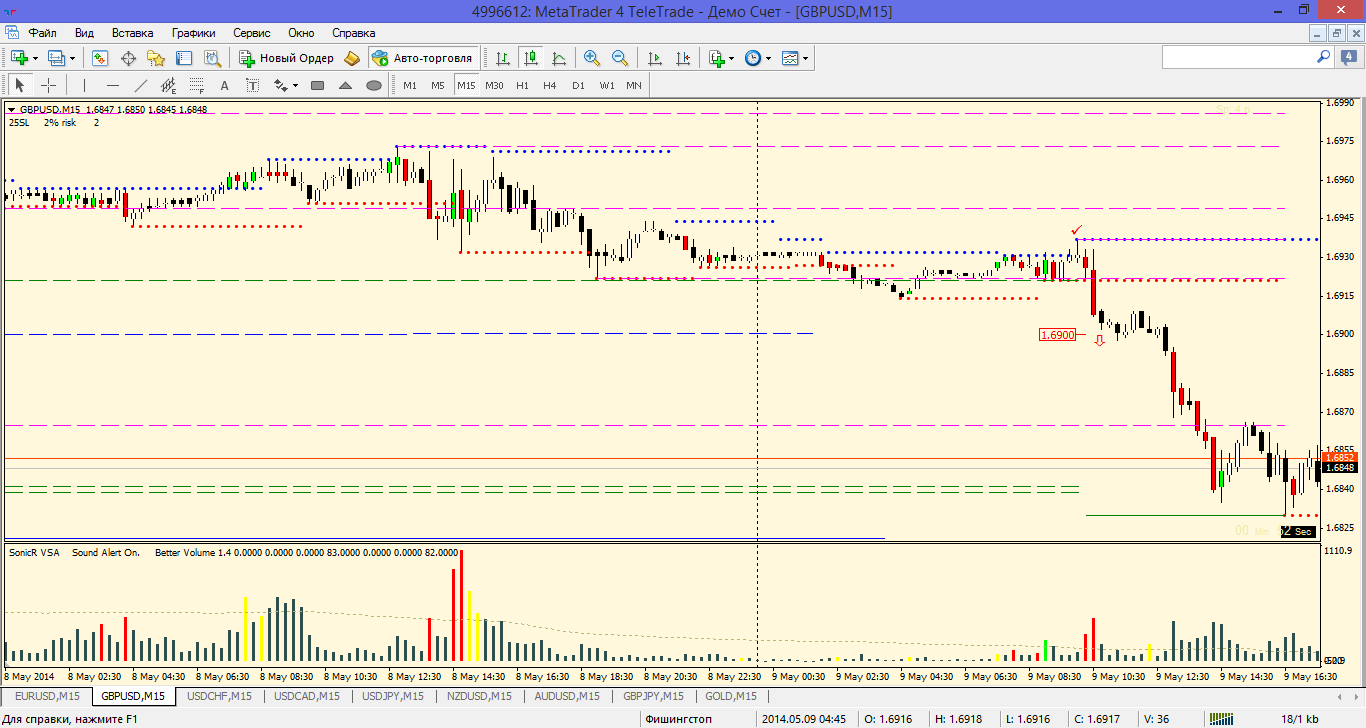Switch chart to Candlesticks mode

tap(531, 58)
